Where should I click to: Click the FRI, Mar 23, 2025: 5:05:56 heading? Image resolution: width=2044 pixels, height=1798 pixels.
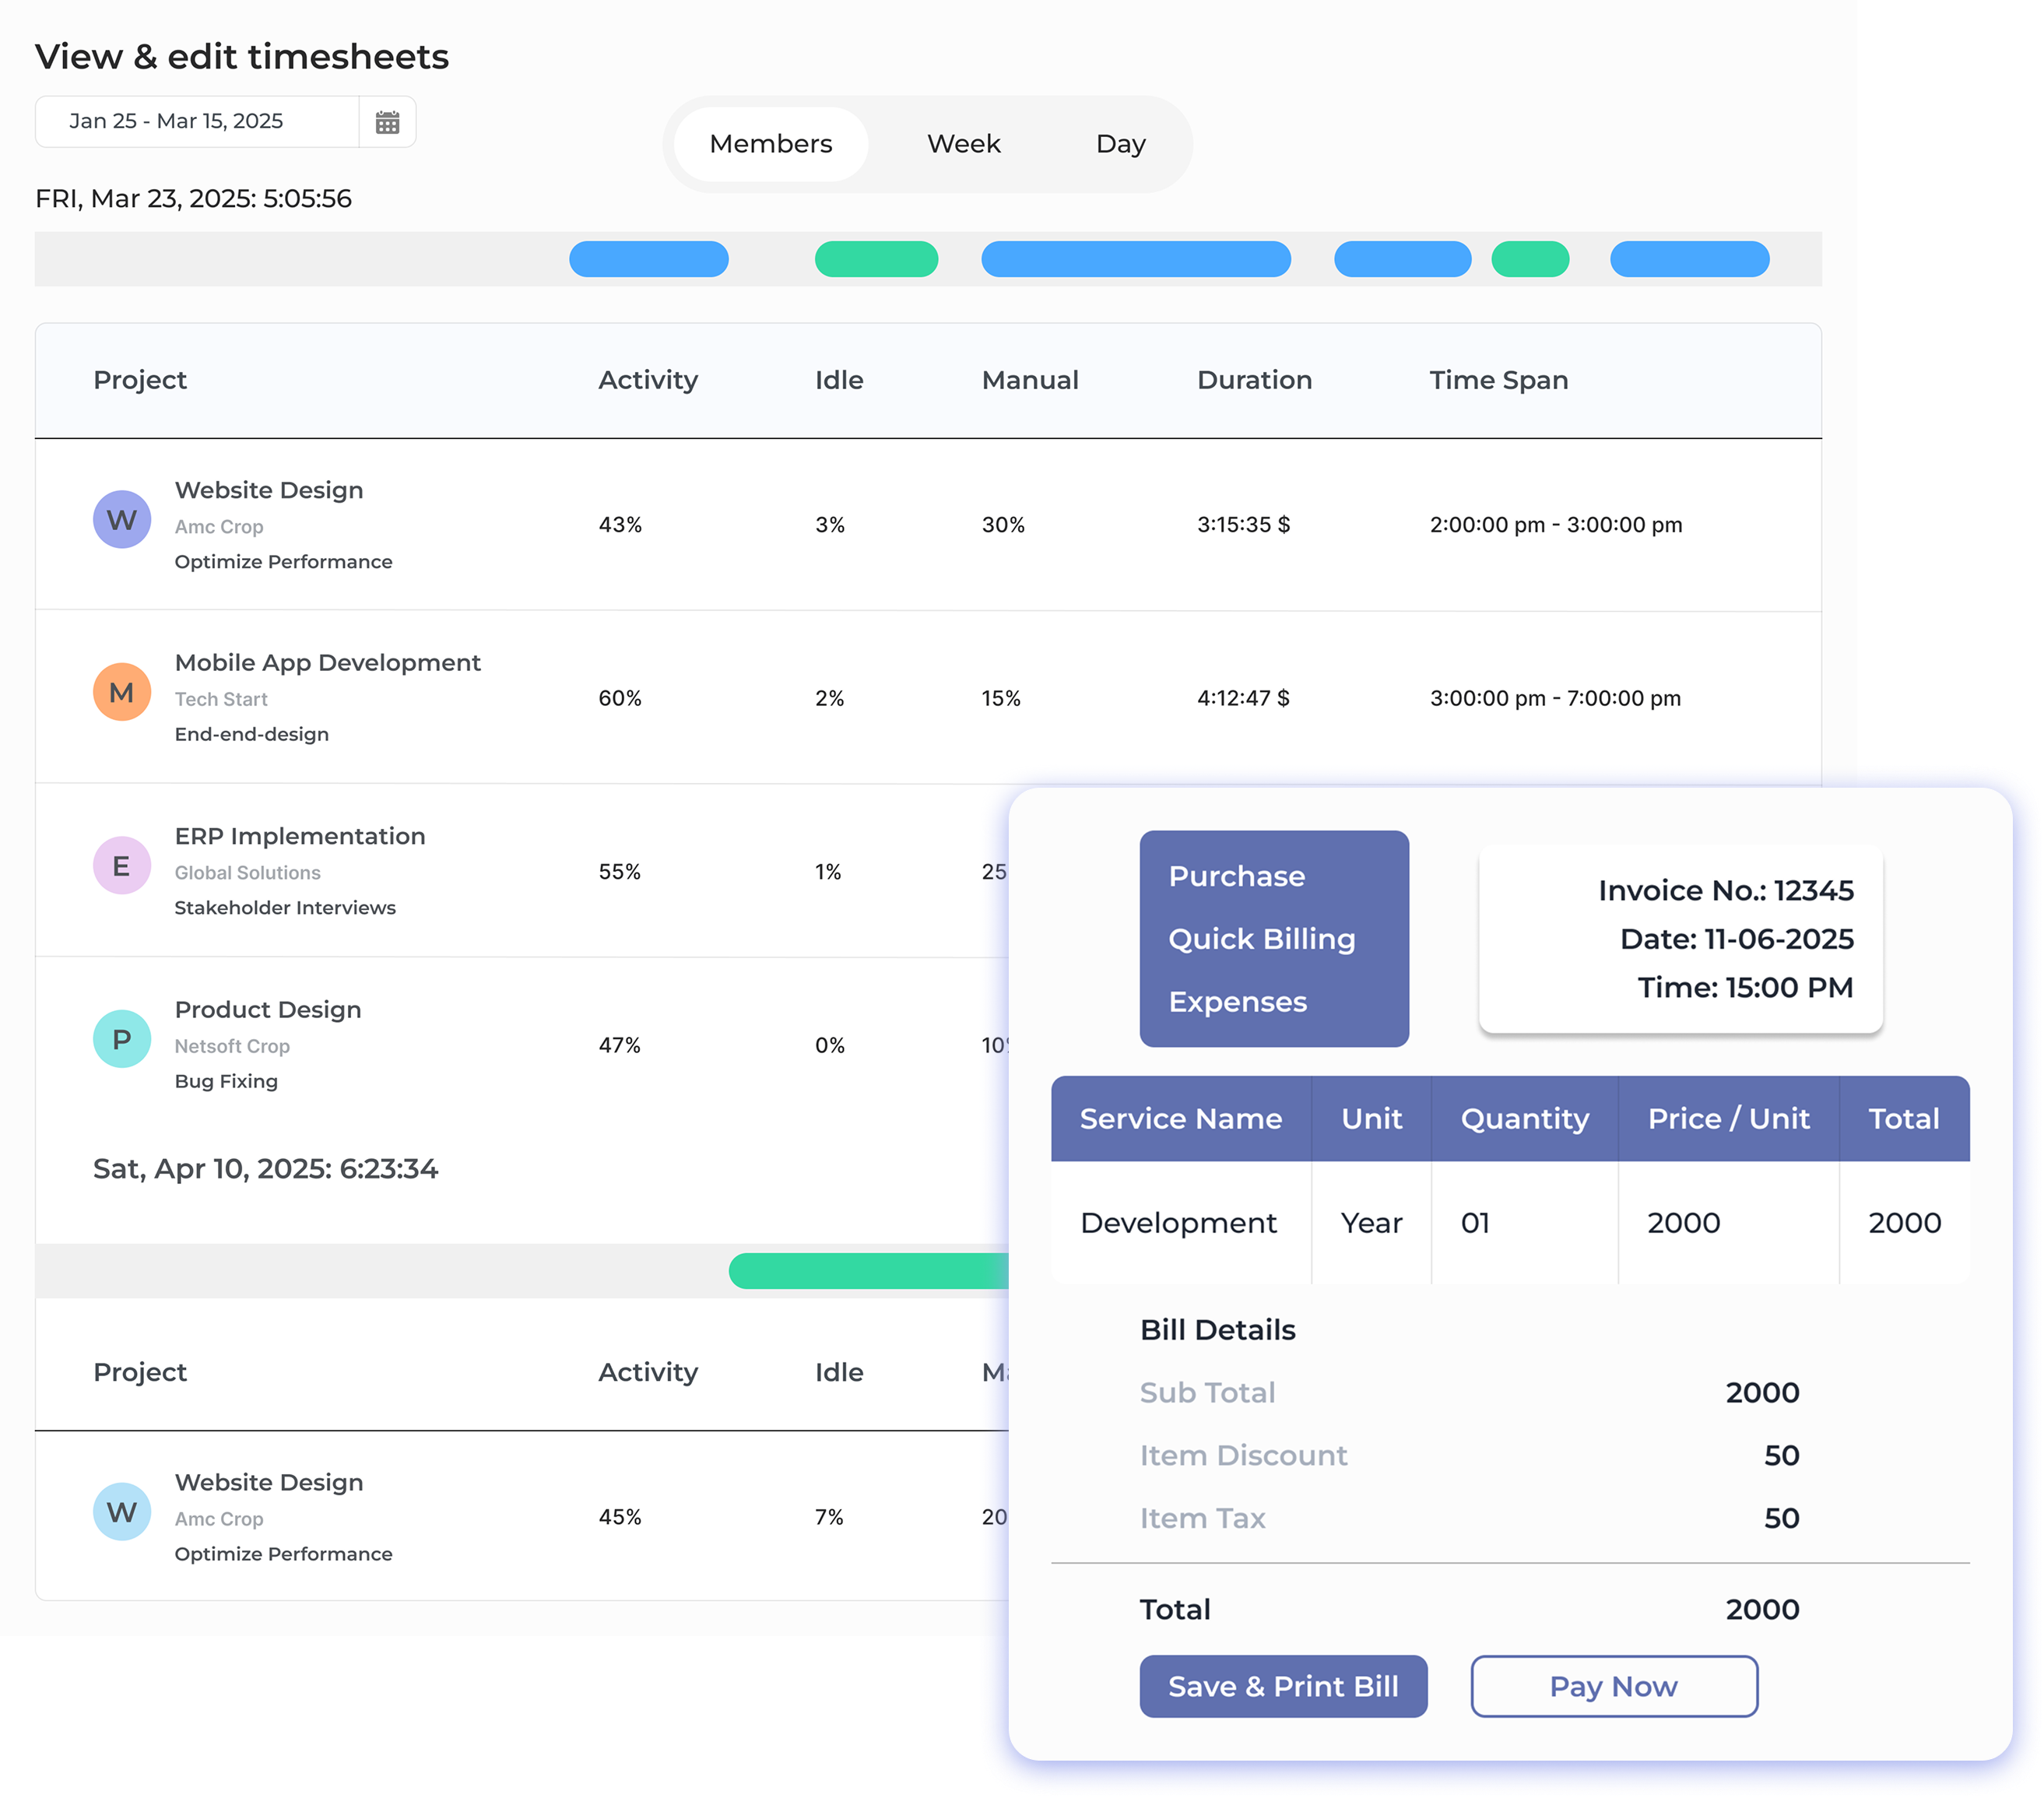(194, 199)
